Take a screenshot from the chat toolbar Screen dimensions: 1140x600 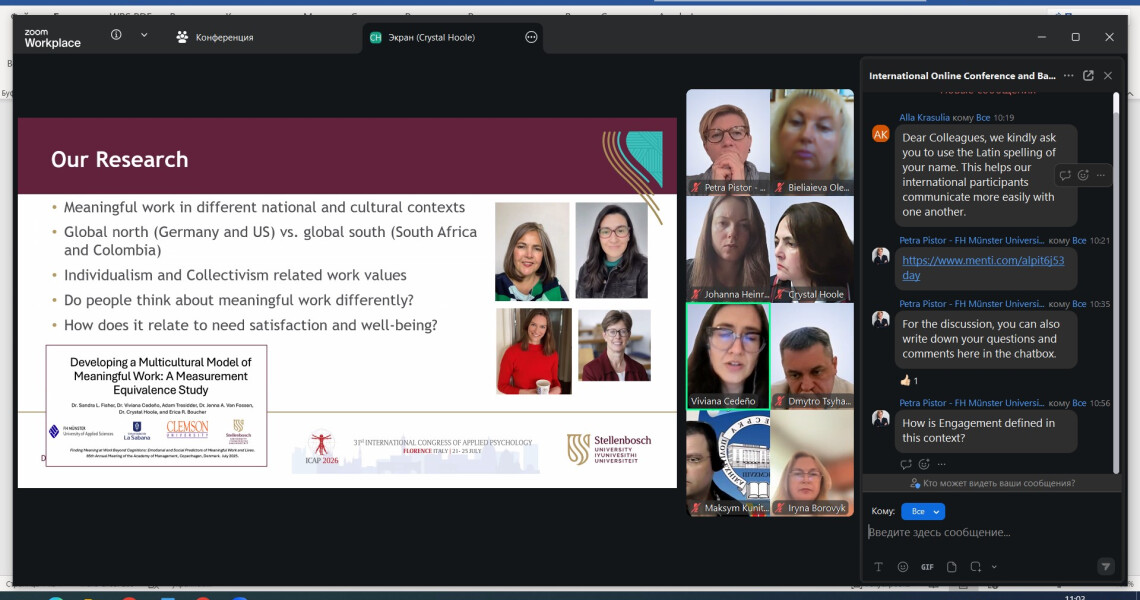(x=976, y=567)
